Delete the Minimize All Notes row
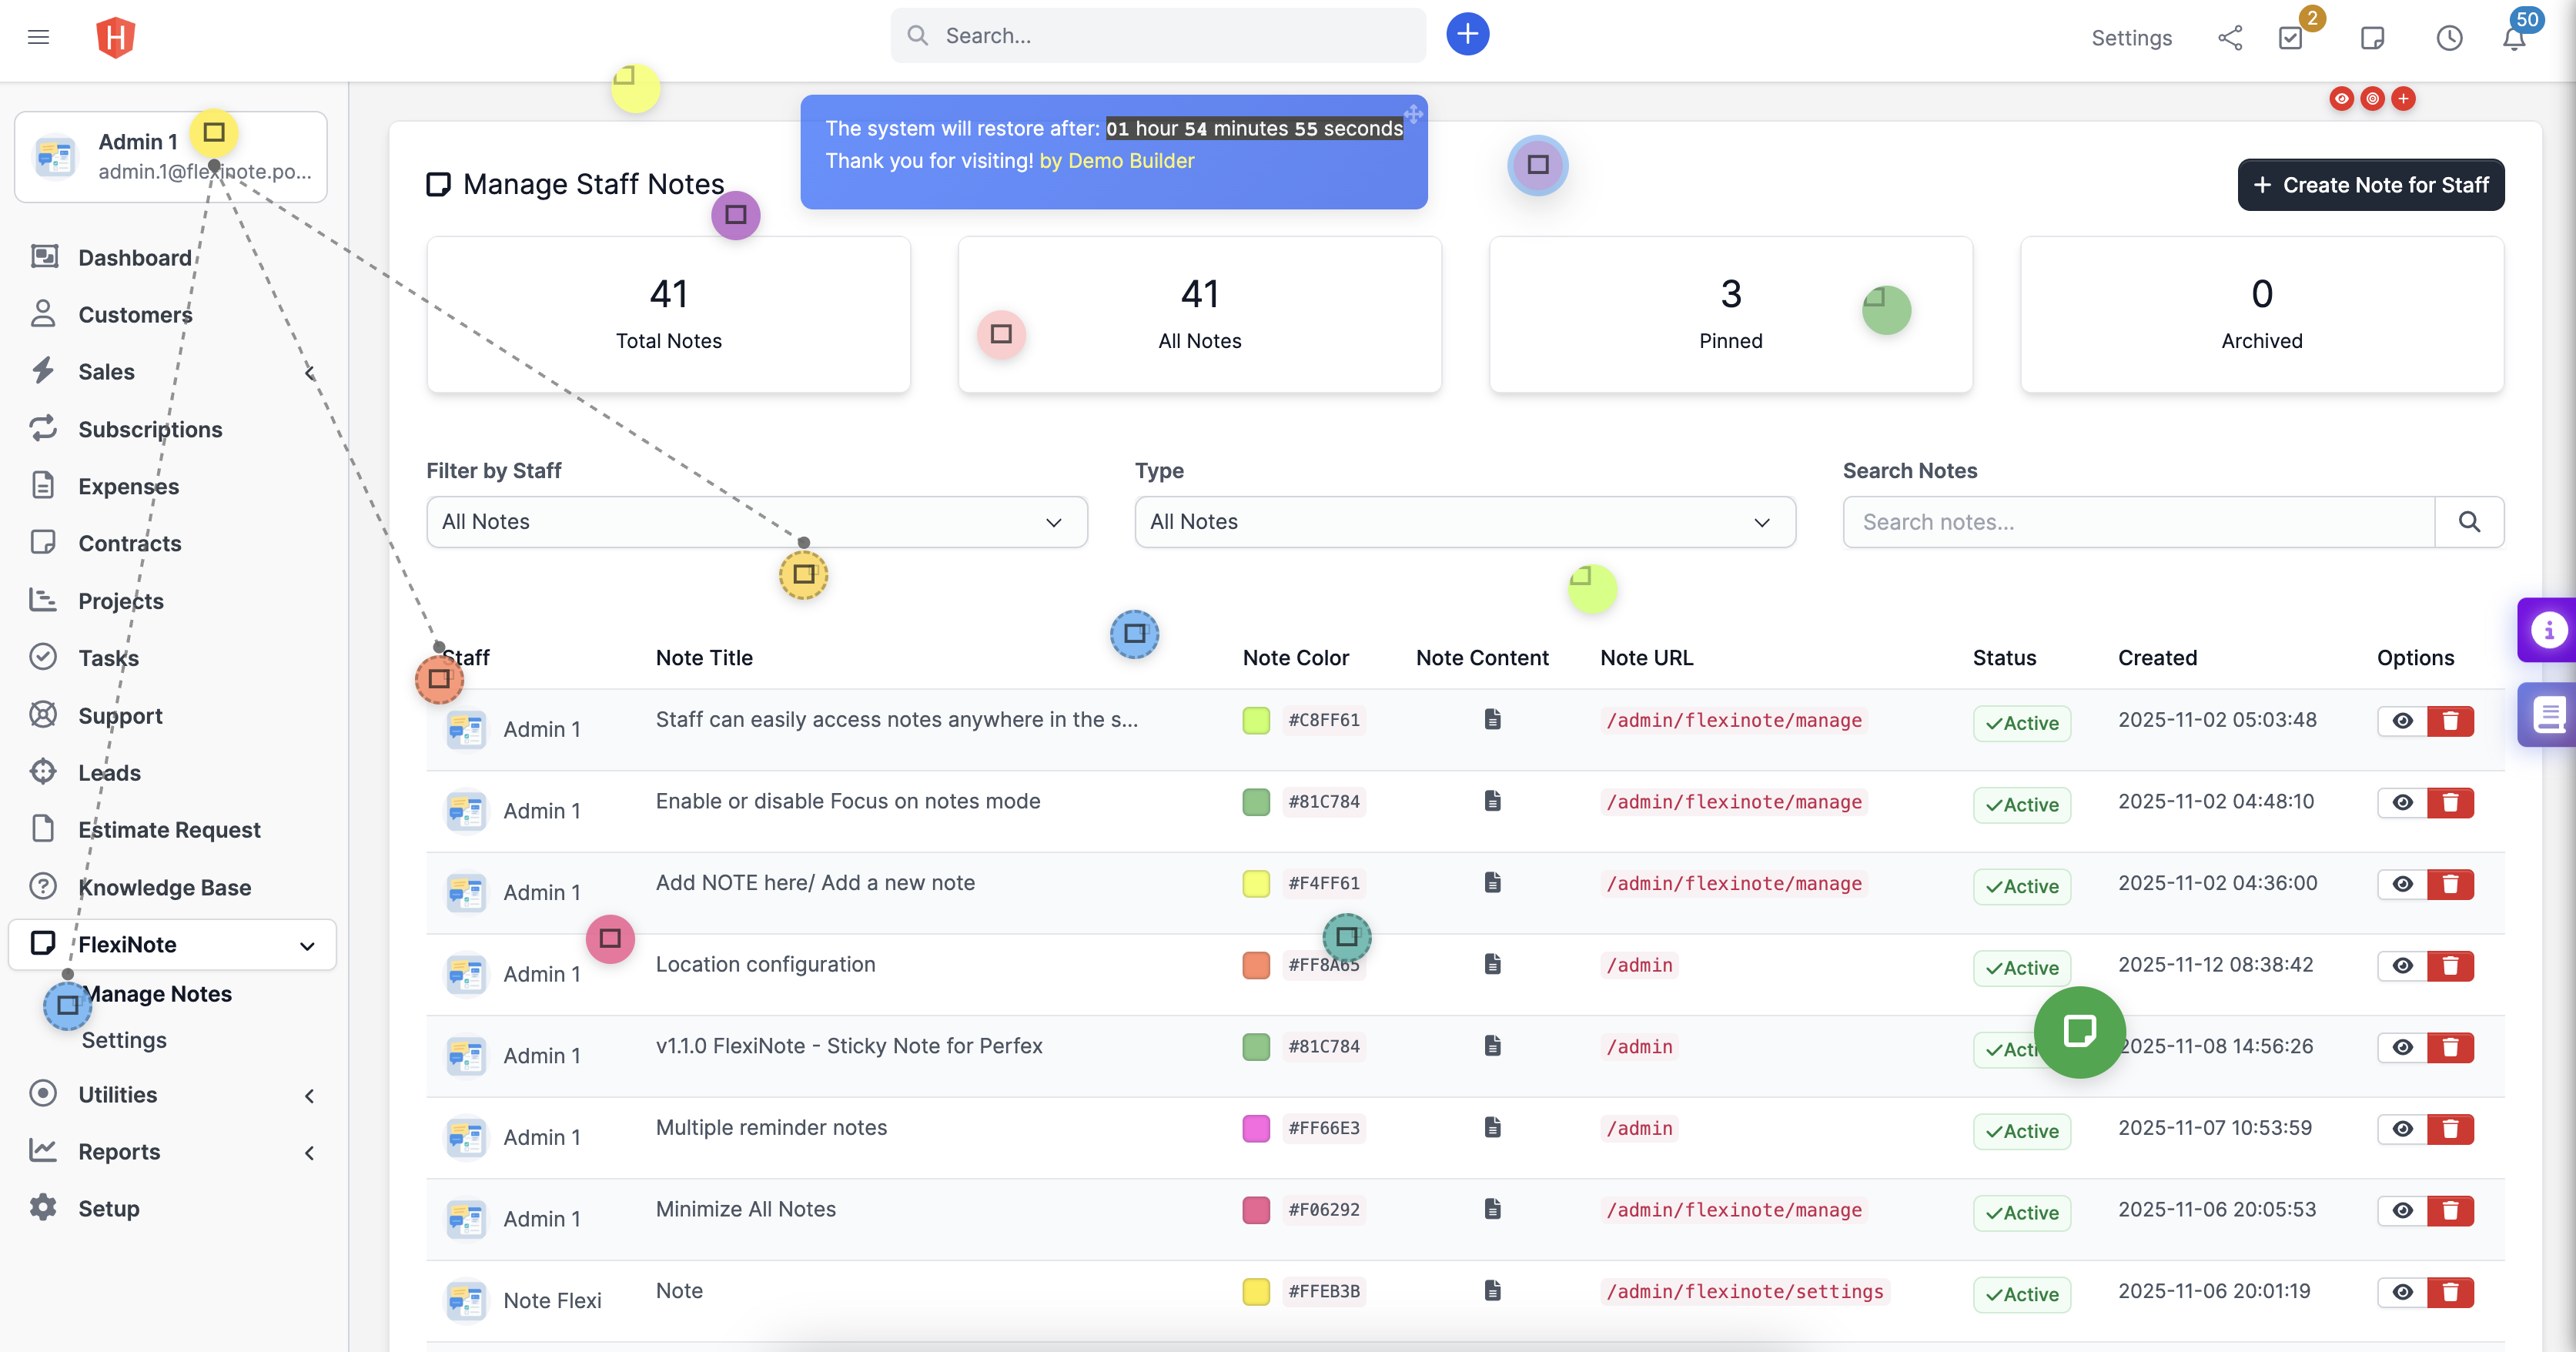 (2450, 1210)
